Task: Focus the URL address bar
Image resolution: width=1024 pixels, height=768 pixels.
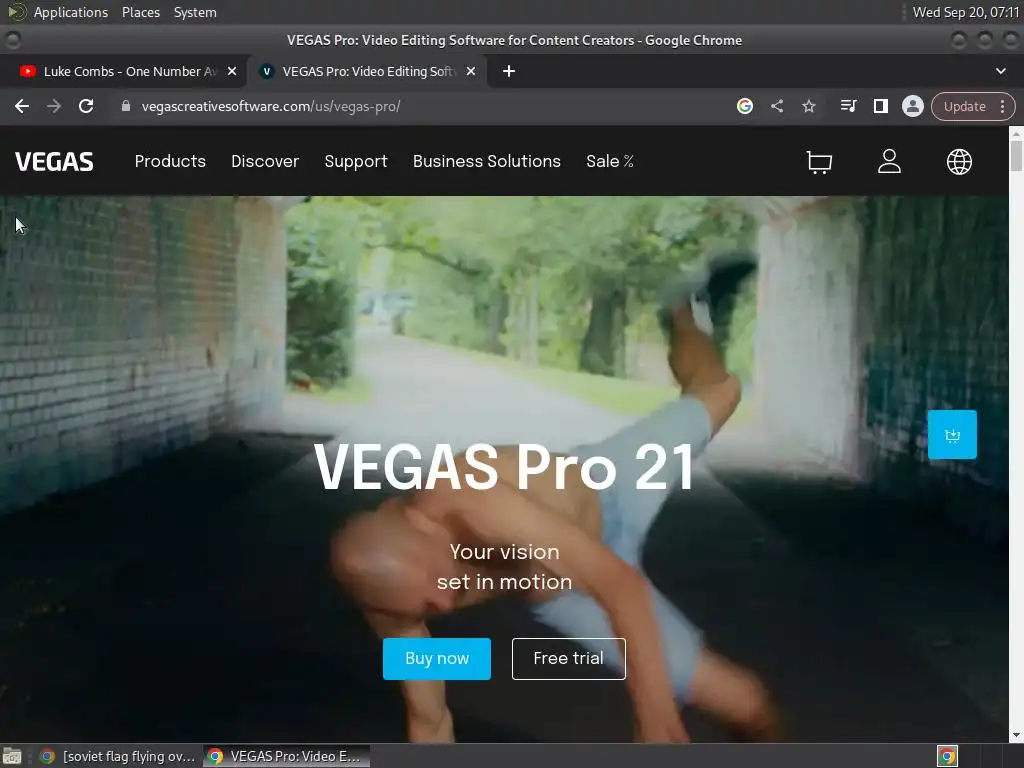Action: click(418, 106)
